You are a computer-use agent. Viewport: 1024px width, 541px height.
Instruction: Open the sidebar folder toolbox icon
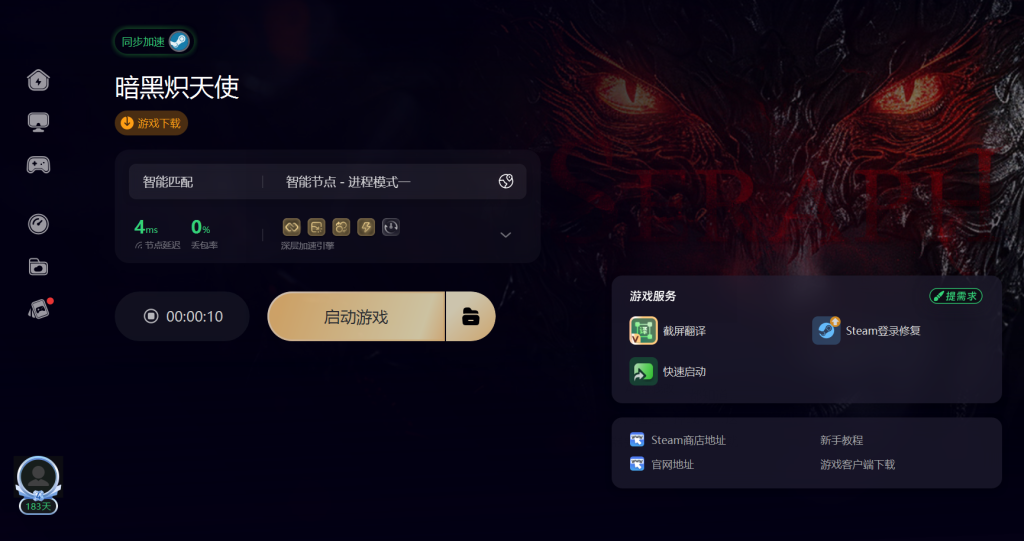pyautogui.click(x=39, y=267)
